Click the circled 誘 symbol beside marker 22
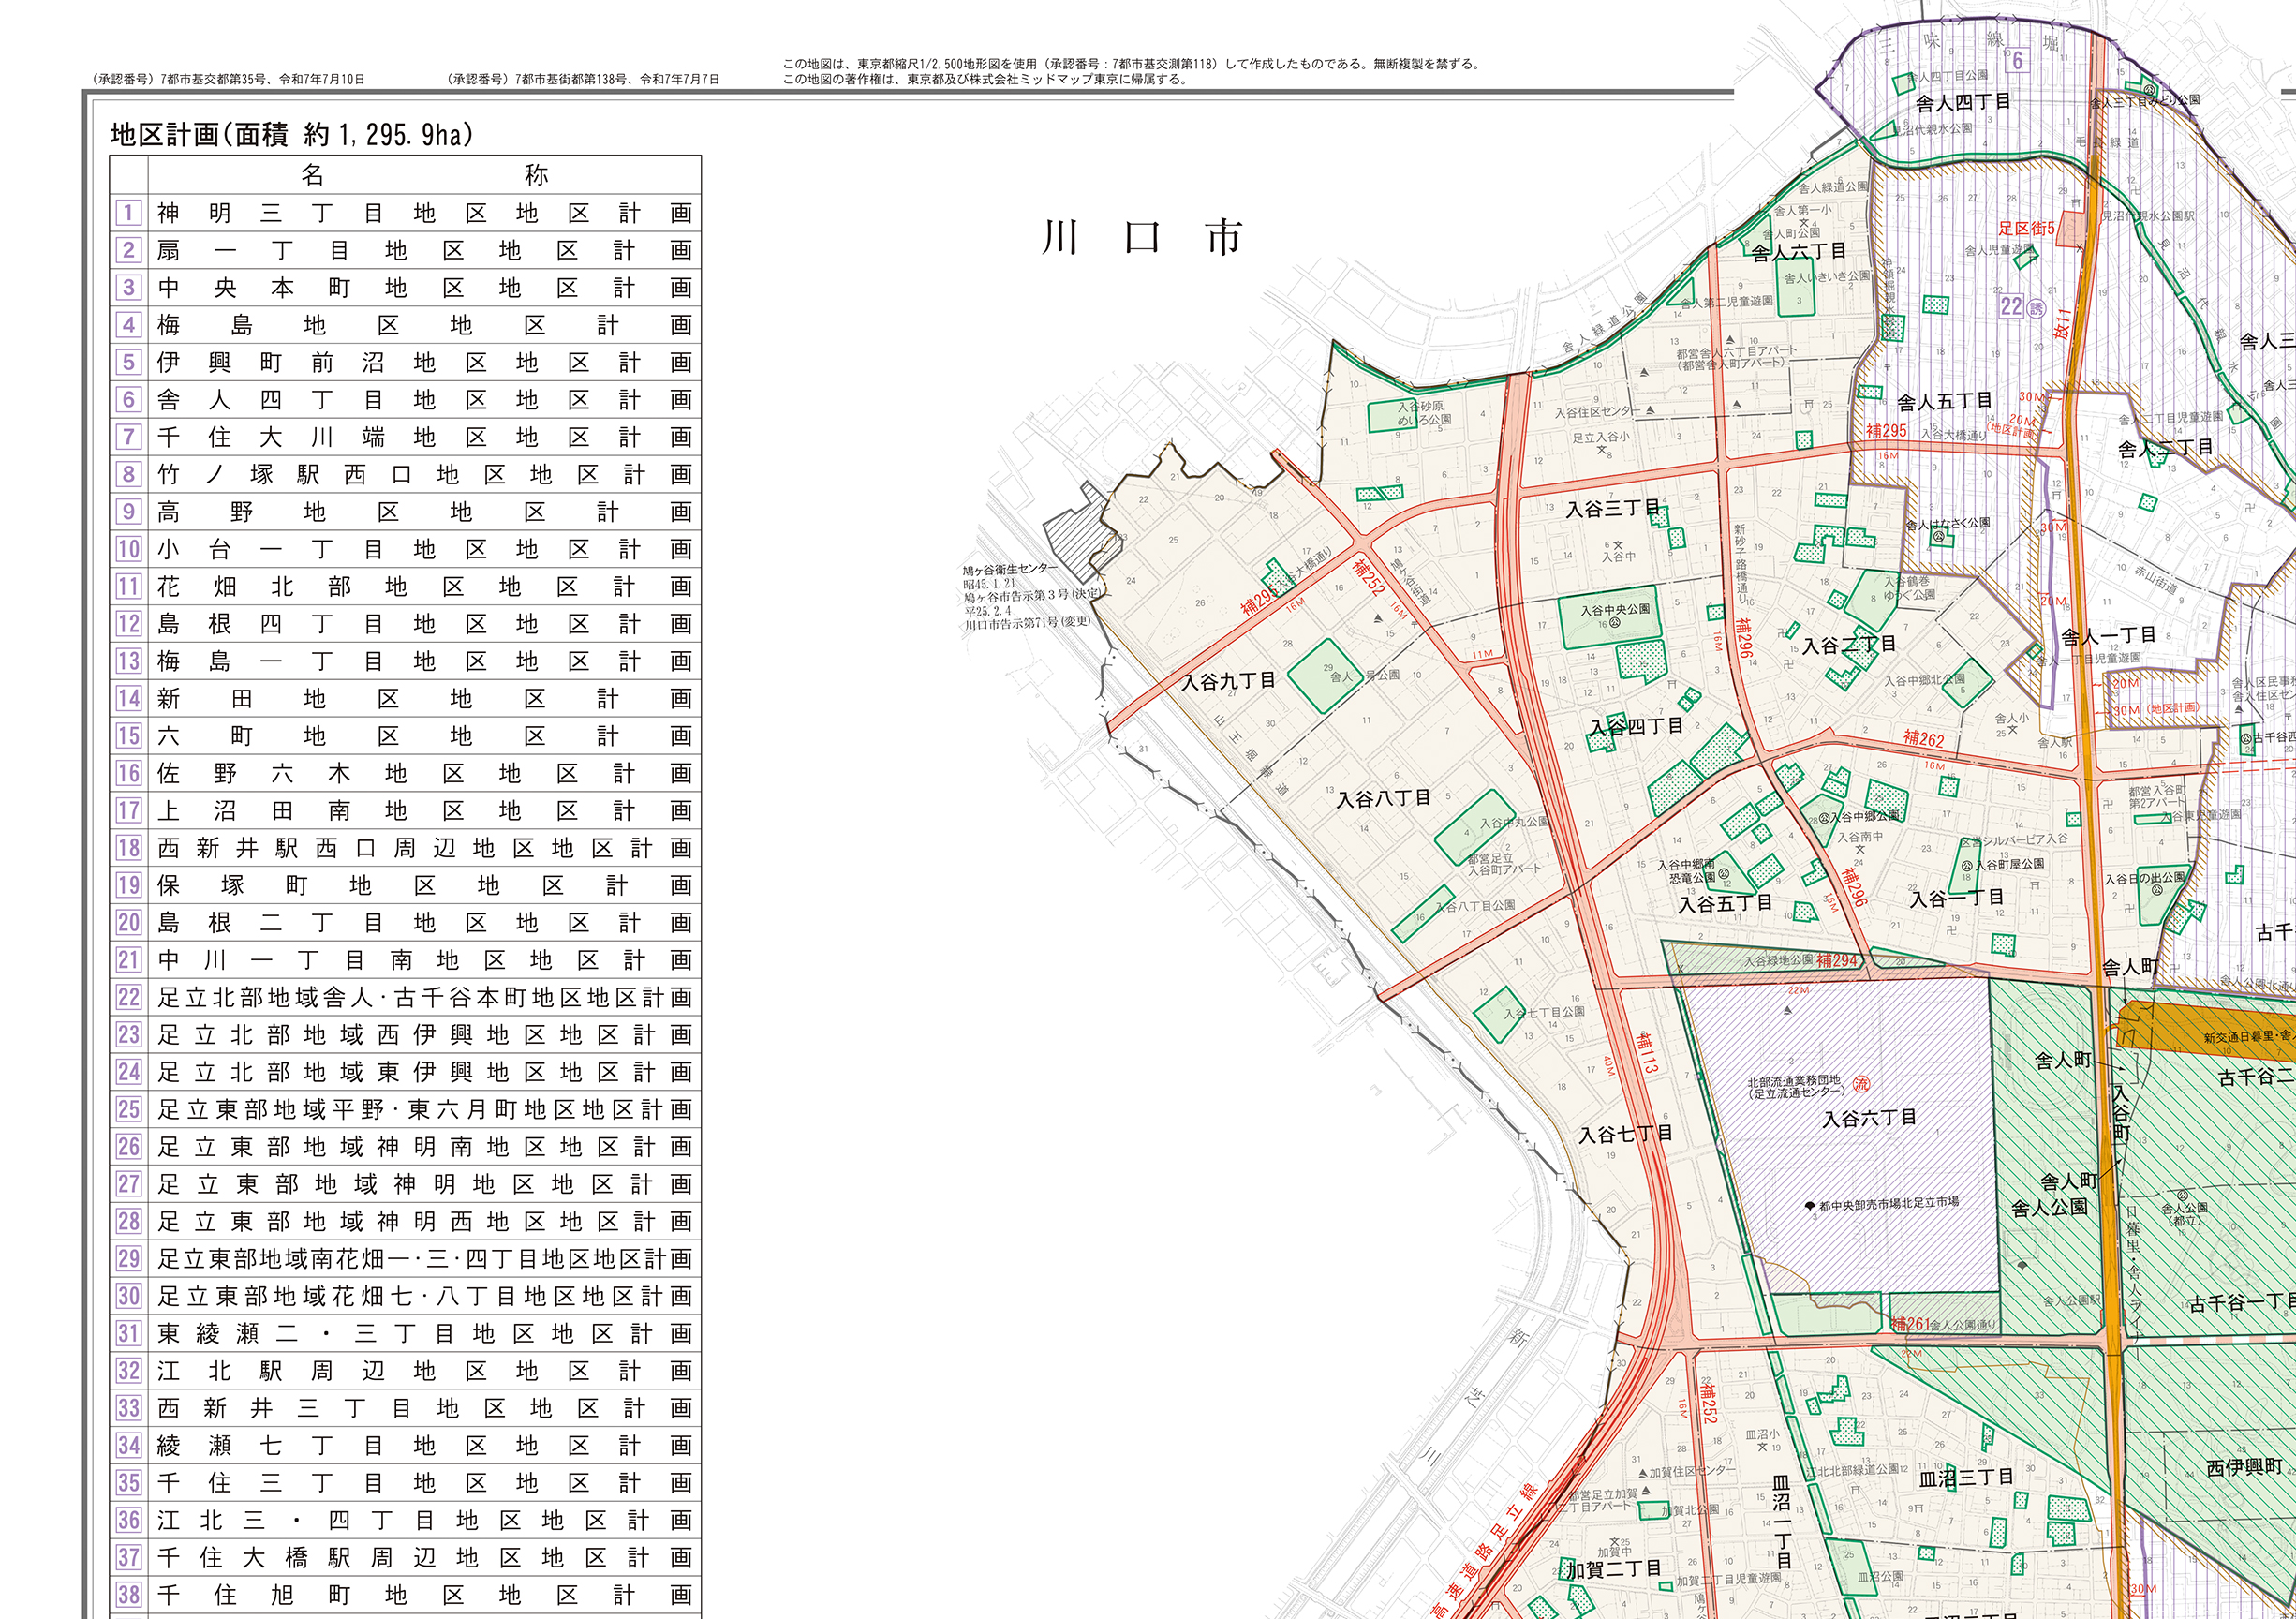2296x1619 pixels. [x=2037, y=308]
